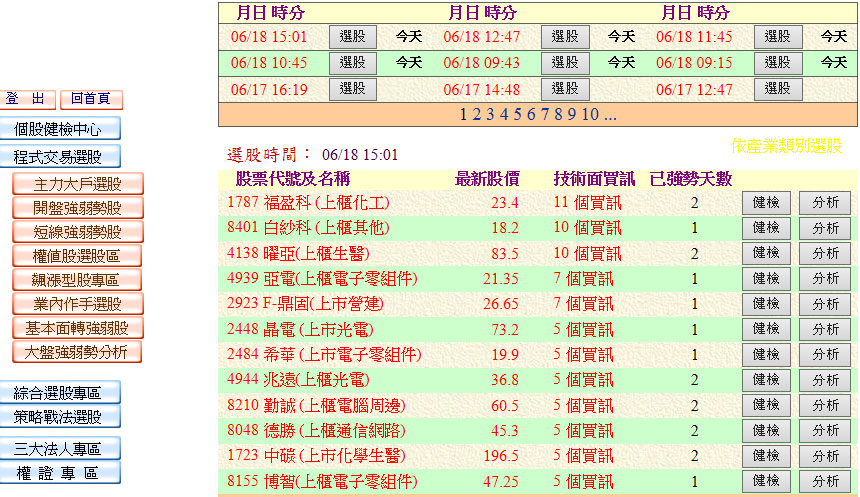This screenshot has height=497, width=860.
Task: Open 權證專區 menu
Action: click(60, 472)
